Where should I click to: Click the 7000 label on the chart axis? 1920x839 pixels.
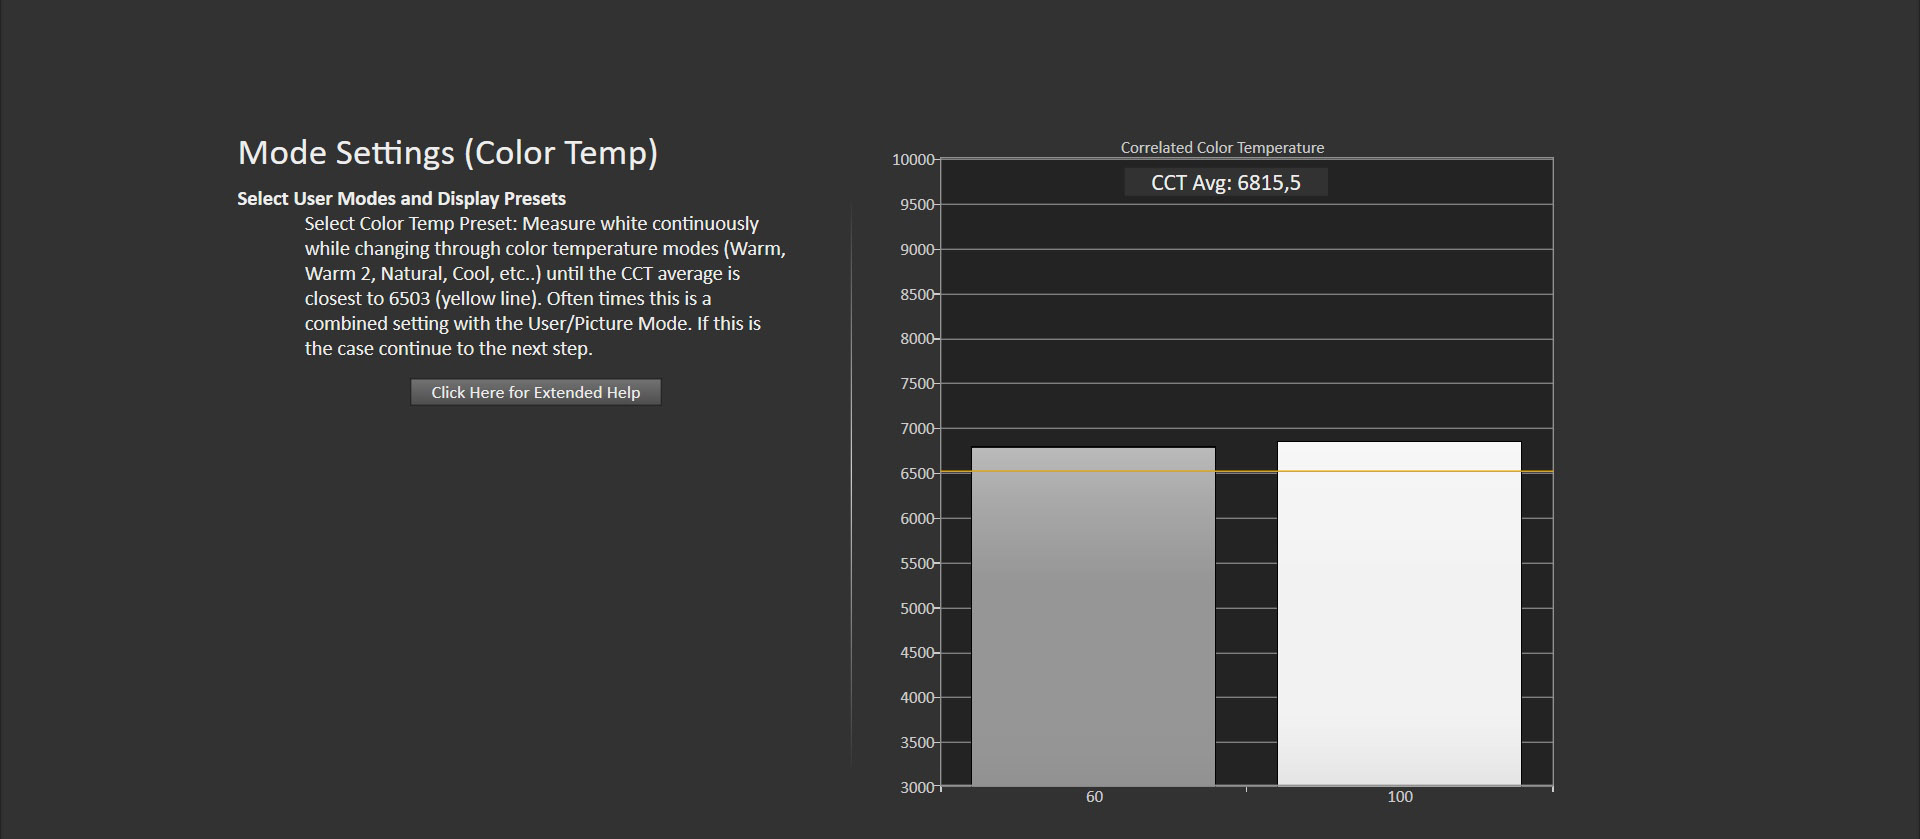click(x=917, y=428)
